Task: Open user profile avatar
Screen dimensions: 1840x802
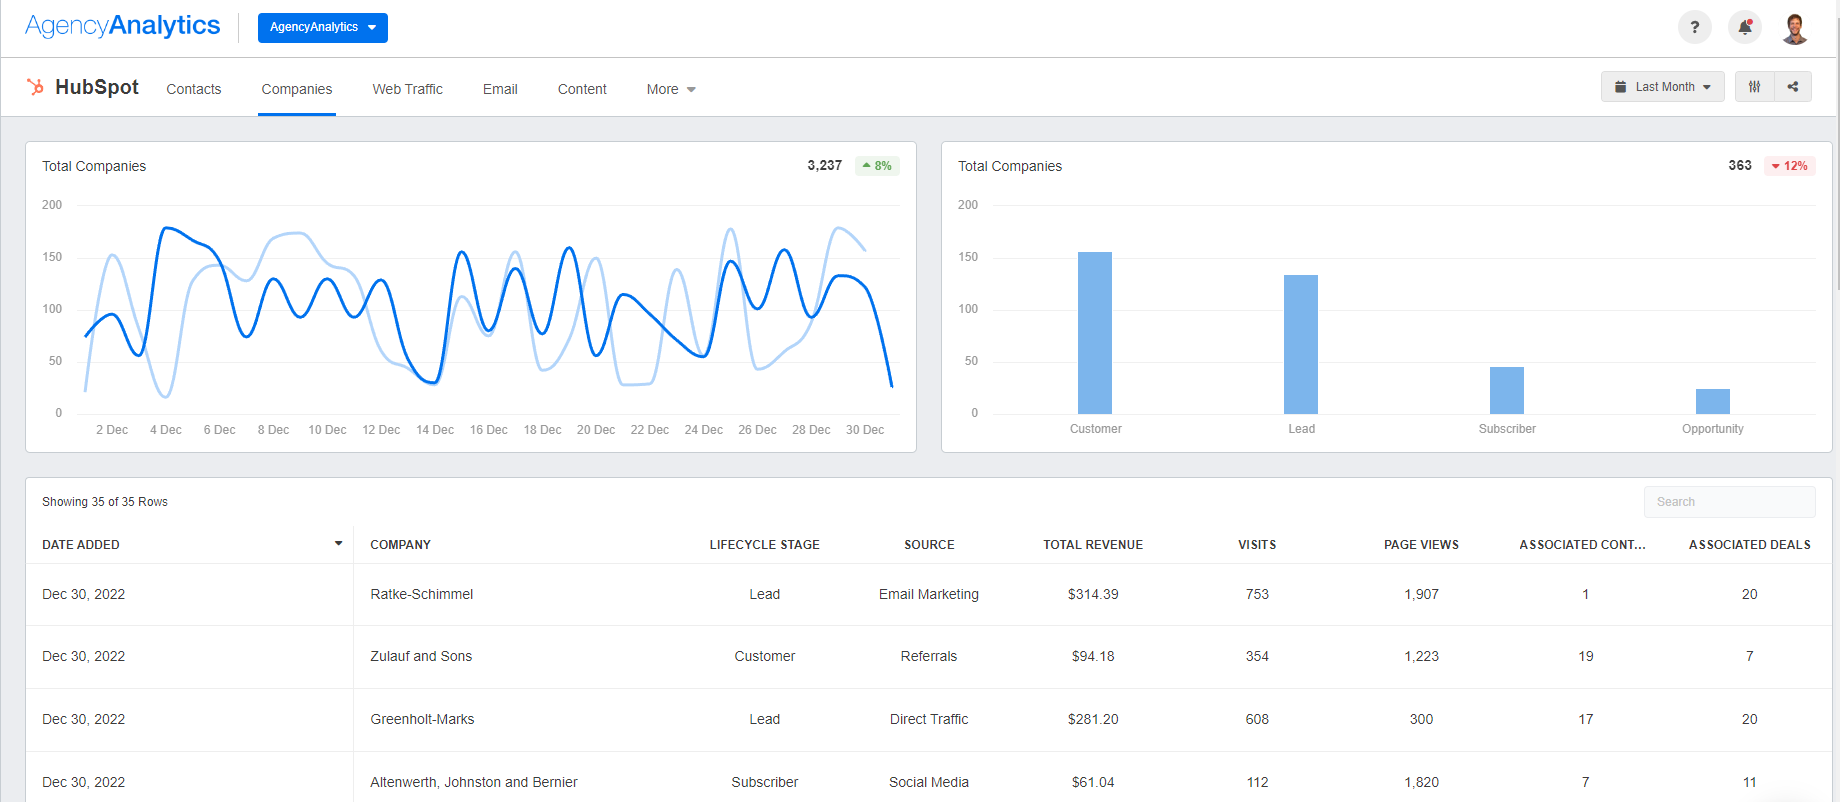Action: pos(1795,28)
